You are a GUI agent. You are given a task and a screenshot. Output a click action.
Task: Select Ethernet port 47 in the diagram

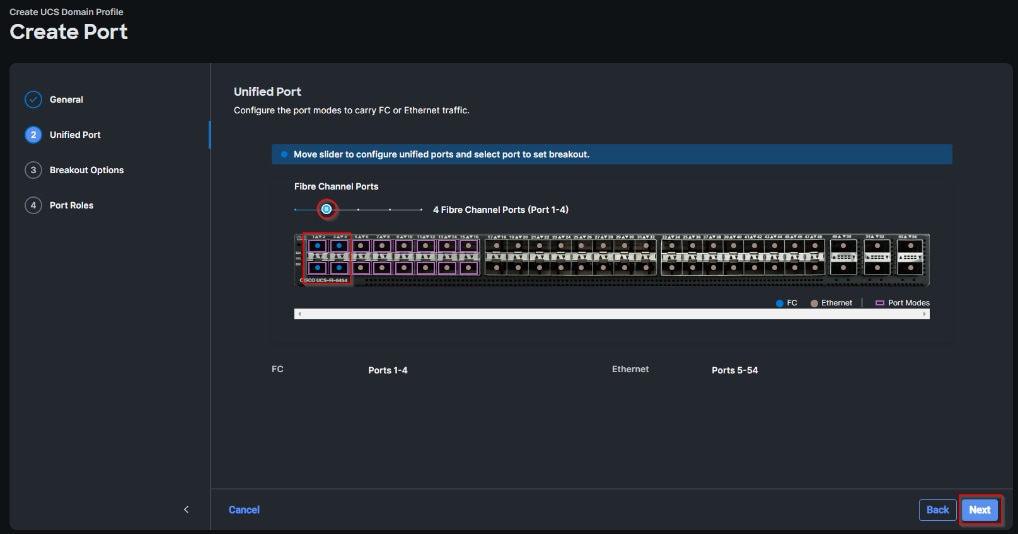coord(815,246)
